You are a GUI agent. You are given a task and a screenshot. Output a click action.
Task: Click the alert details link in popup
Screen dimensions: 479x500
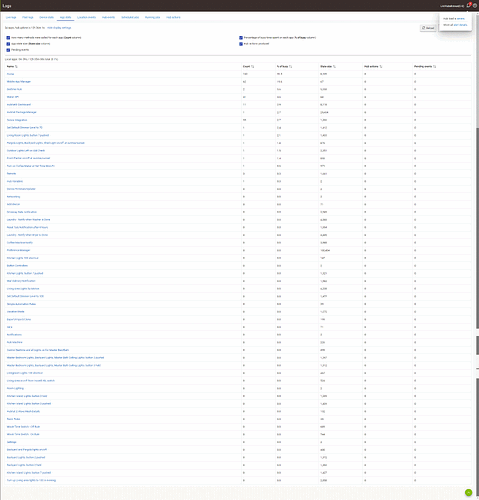point(460,25)
